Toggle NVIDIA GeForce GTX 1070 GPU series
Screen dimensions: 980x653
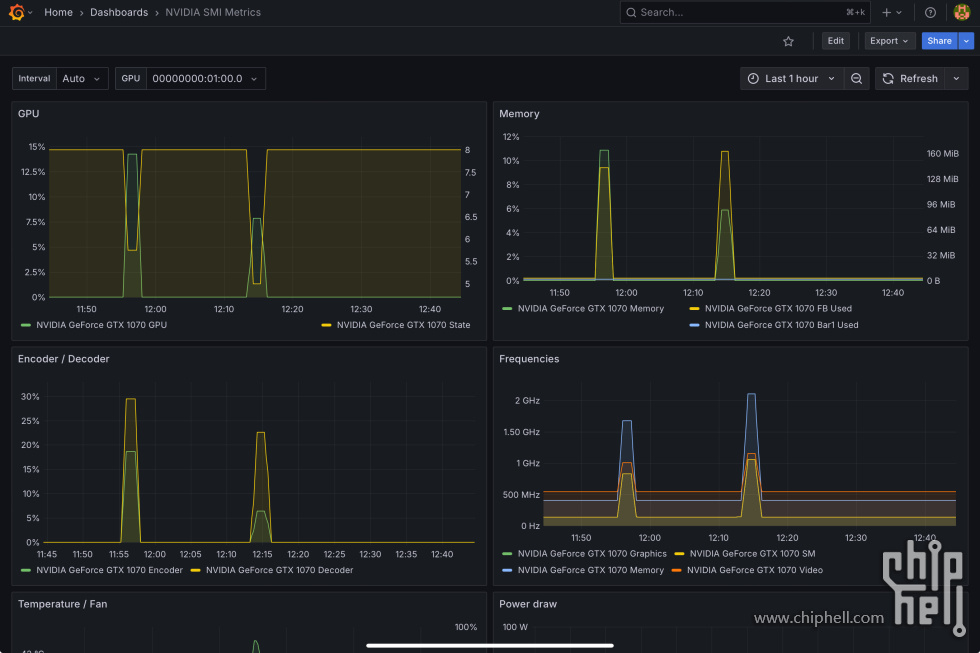101,325
